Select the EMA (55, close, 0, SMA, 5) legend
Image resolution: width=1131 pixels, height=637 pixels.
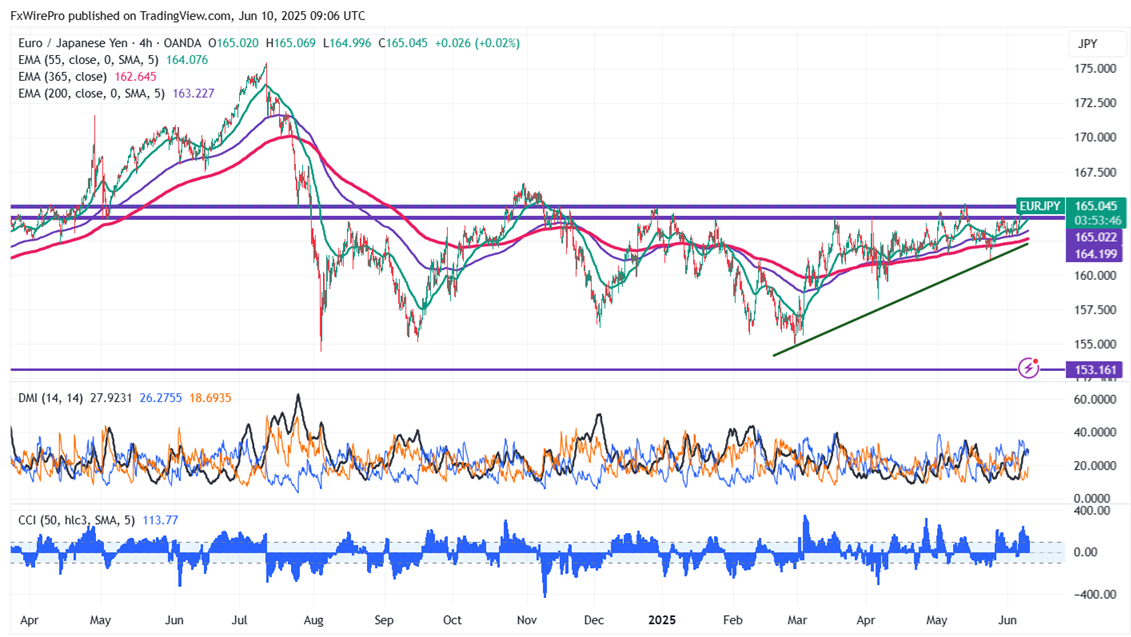click(88, 60)
